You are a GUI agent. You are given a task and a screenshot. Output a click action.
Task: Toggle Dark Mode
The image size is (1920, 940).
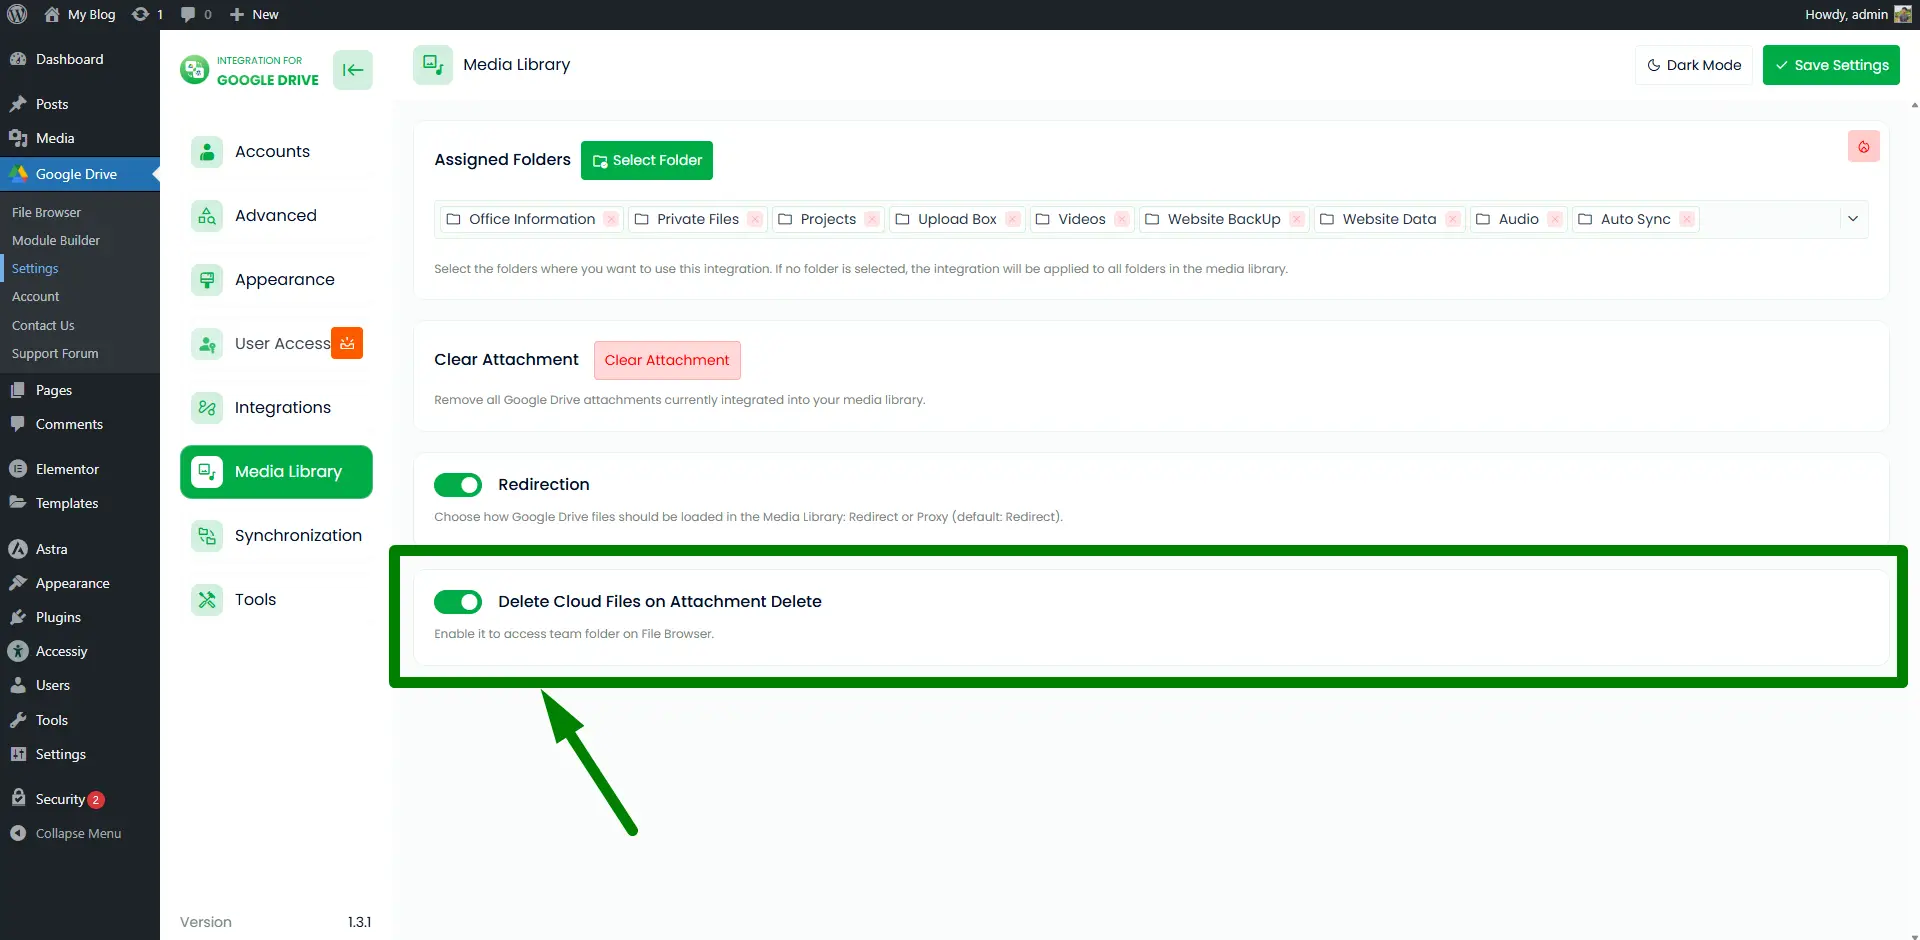point(1693,64)
